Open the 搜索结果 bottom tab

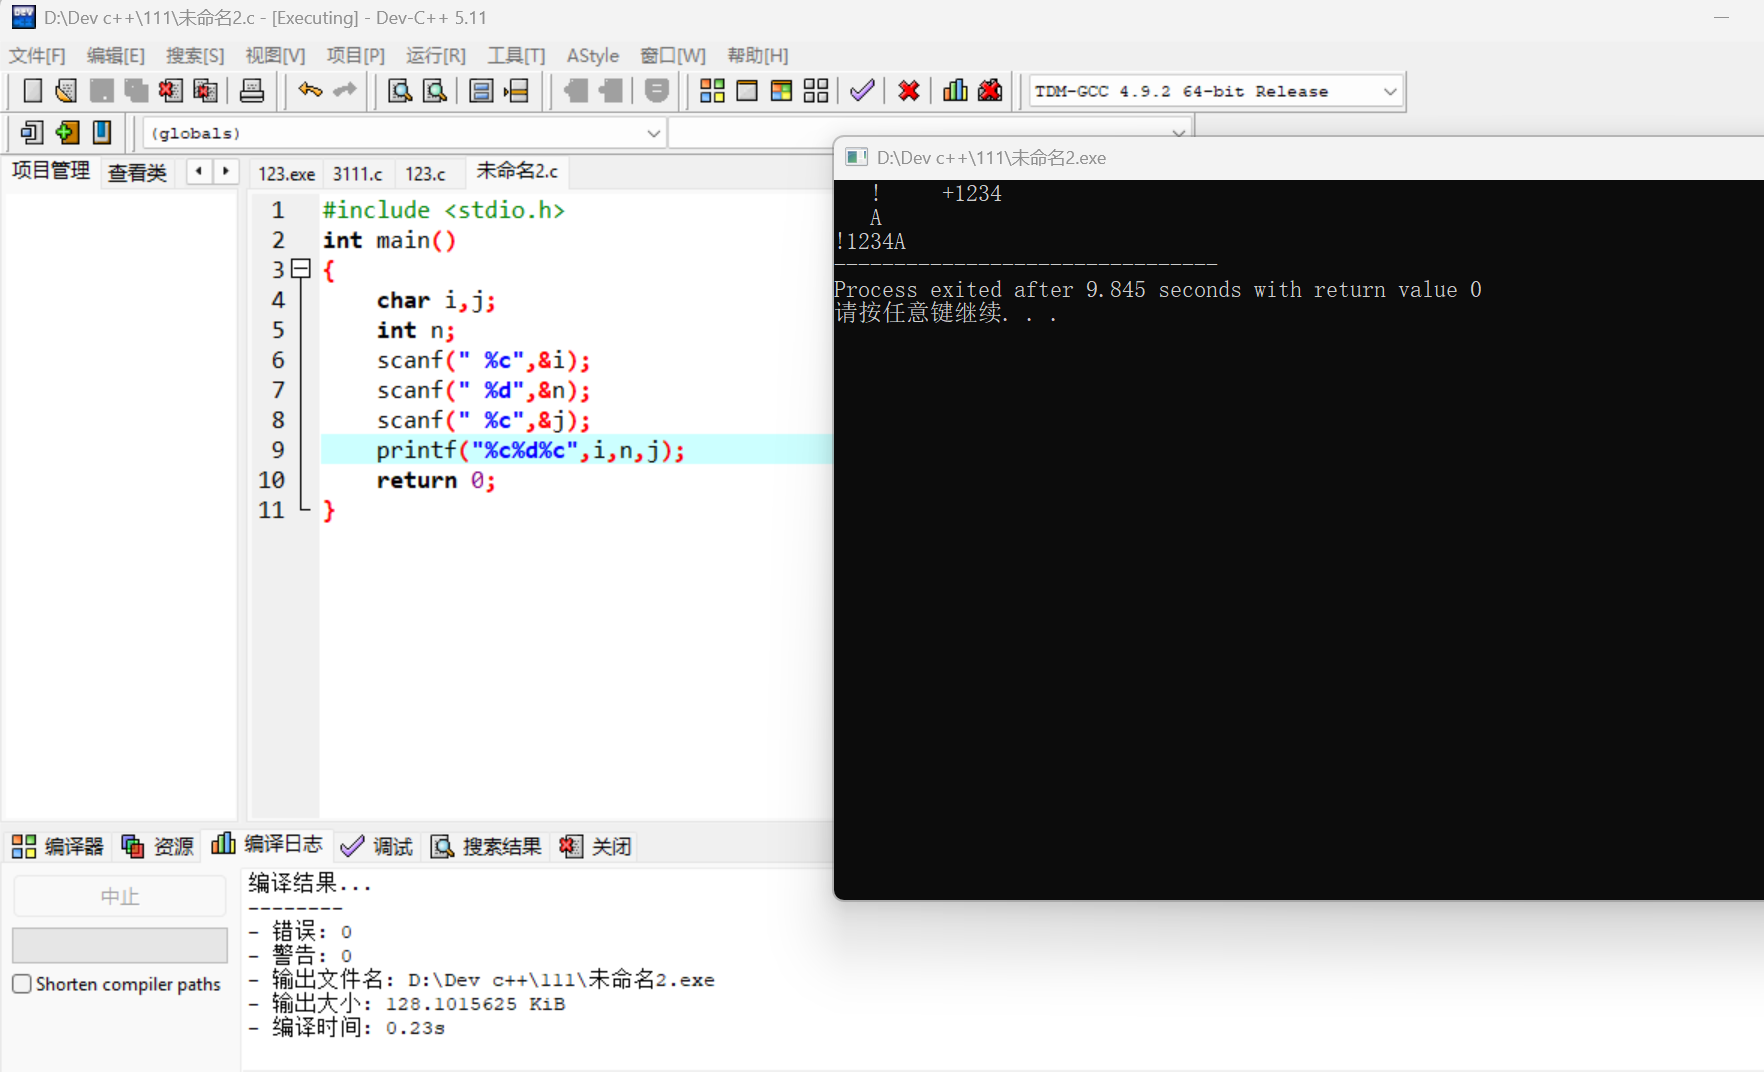click(486, 846)
